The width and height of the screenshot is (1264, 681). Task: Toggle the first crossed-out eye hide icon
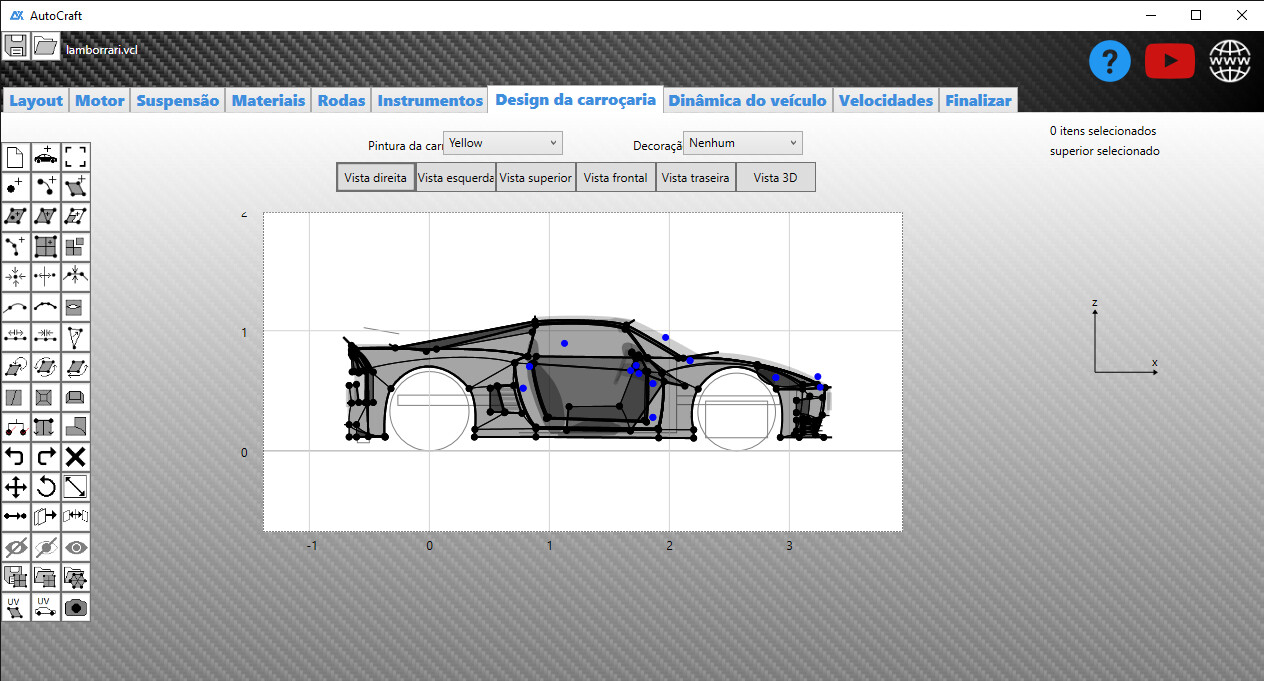[x=16, y=547]
